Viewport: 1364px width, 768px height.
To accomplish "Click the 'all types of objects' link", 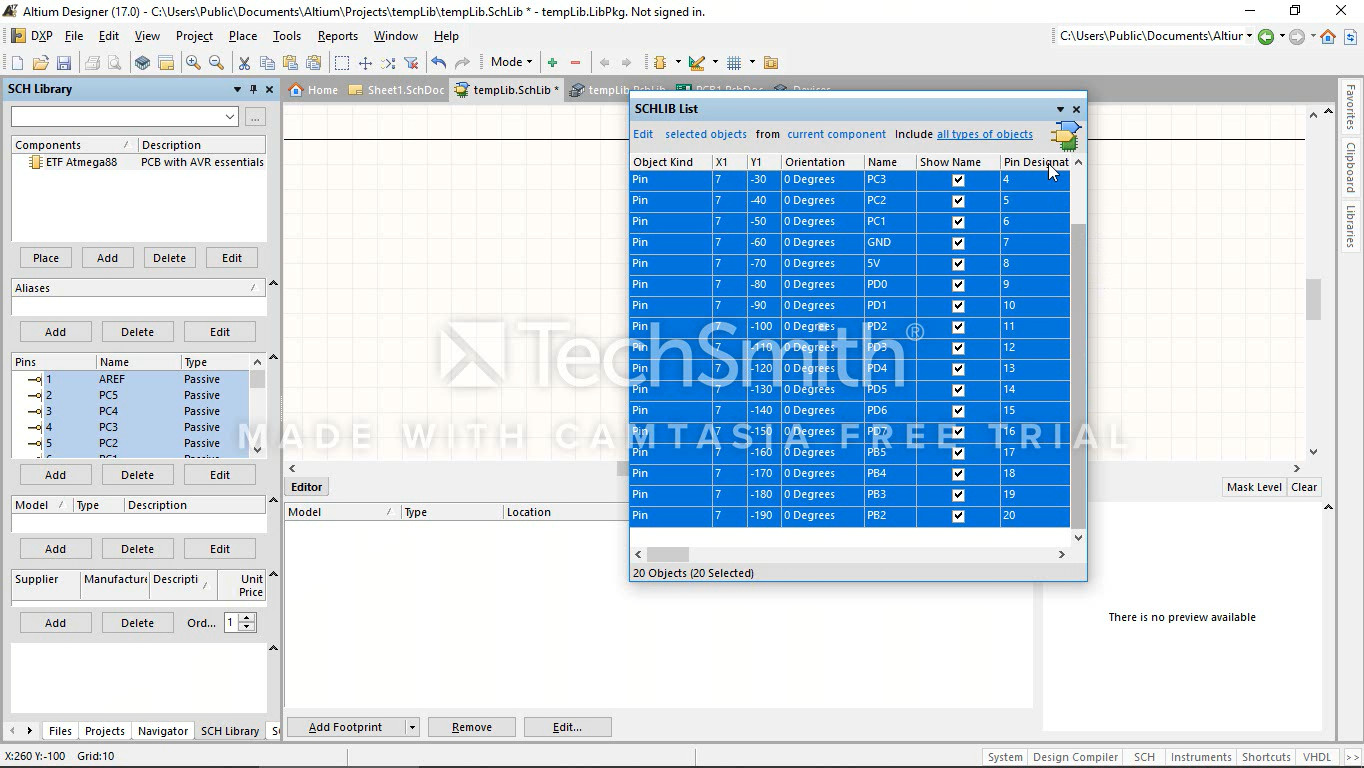I will tap(984, 134).
